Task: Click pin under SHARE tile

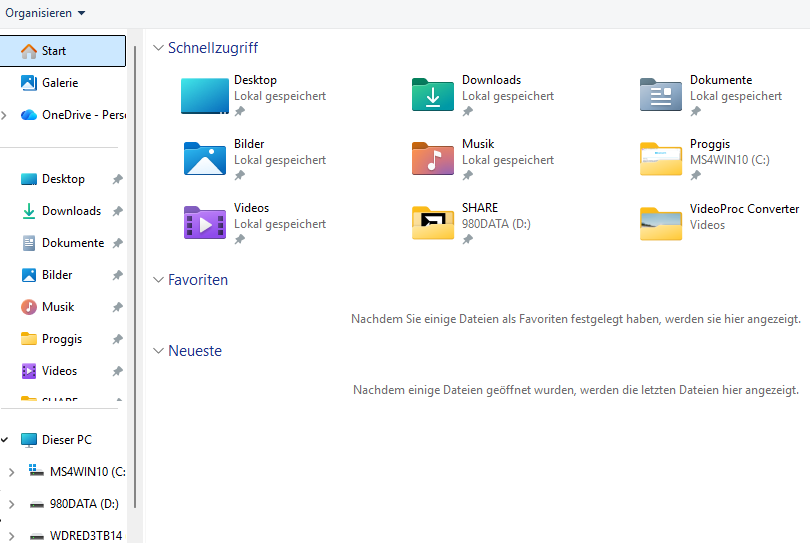Action: point(468,239)
